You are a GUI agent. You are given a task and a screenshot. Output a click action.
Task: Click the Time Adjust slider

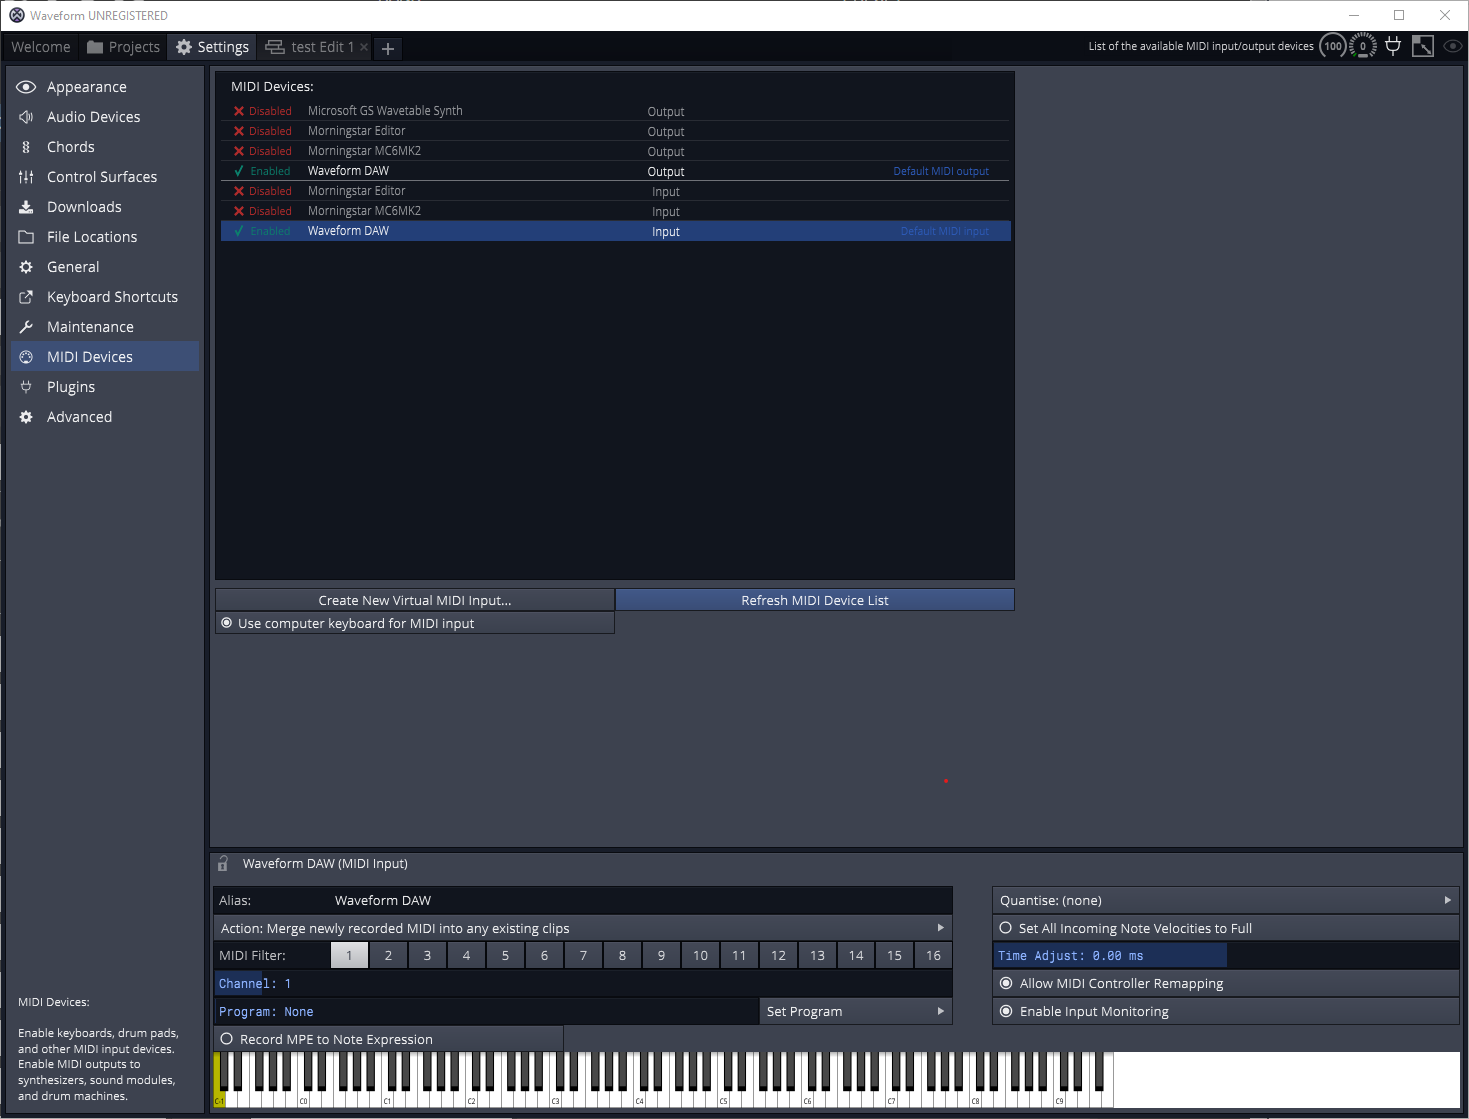[x=1110, y=956]
